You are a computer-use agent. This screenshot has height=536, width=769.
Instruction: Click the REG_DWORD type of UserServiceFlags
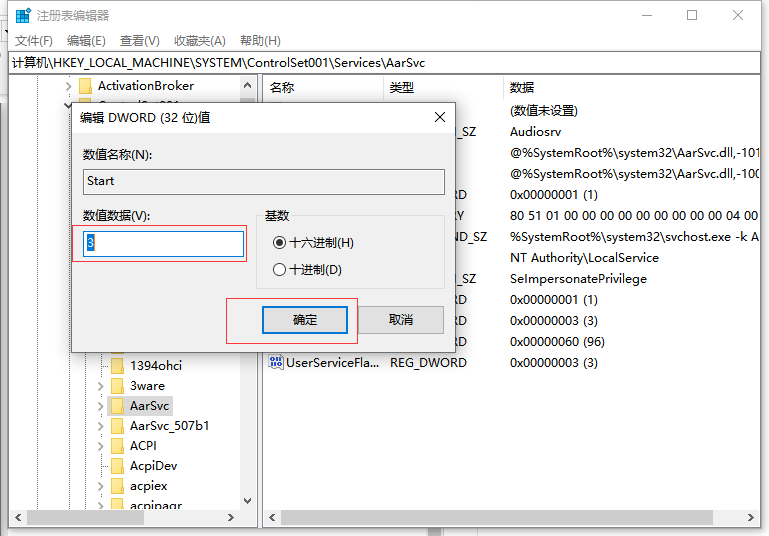click(x=428, y=362)
